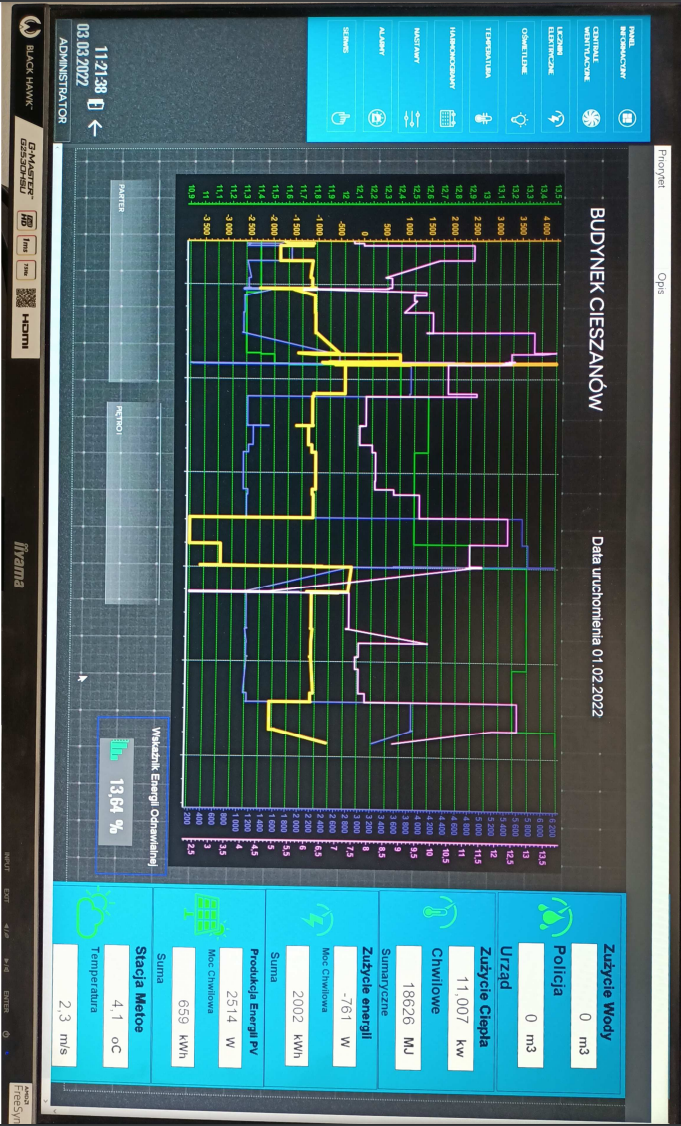Open the Temperatura thermometer icon

pyautogui.click(x=483, y=118)
